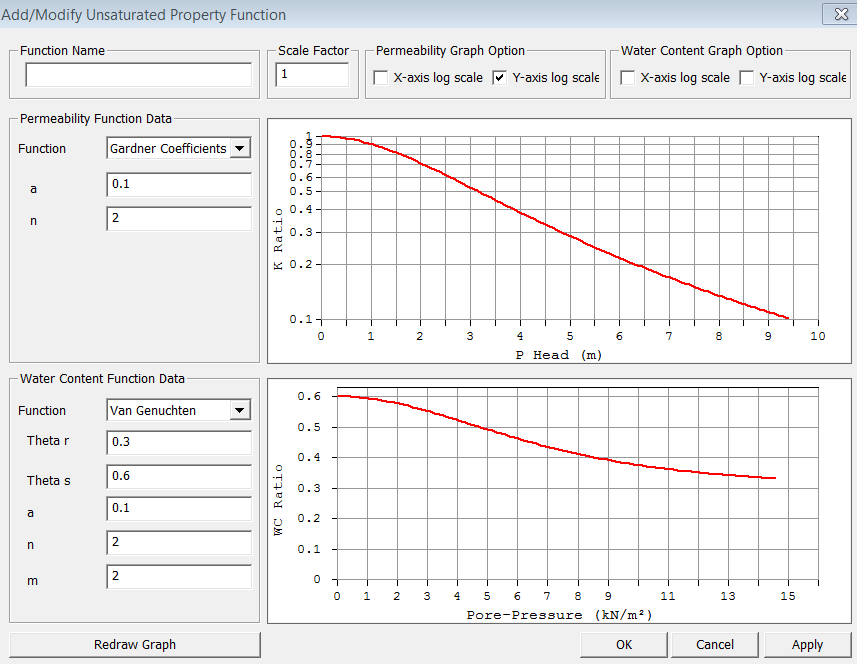This screenshot has height=664, width=857.
Task: Click the 'Theta s' label
Action: coord(49,480)
